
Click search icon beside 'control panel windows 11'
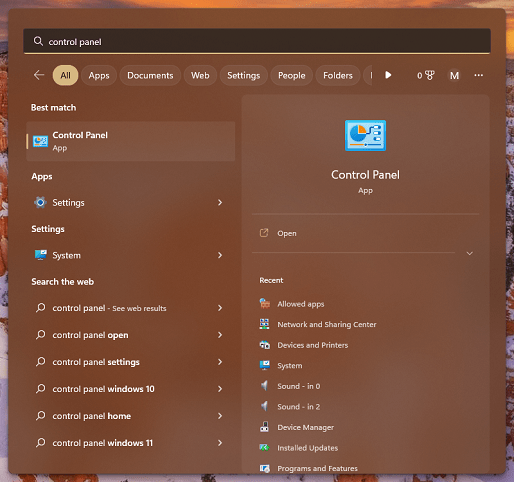(41, 442)
